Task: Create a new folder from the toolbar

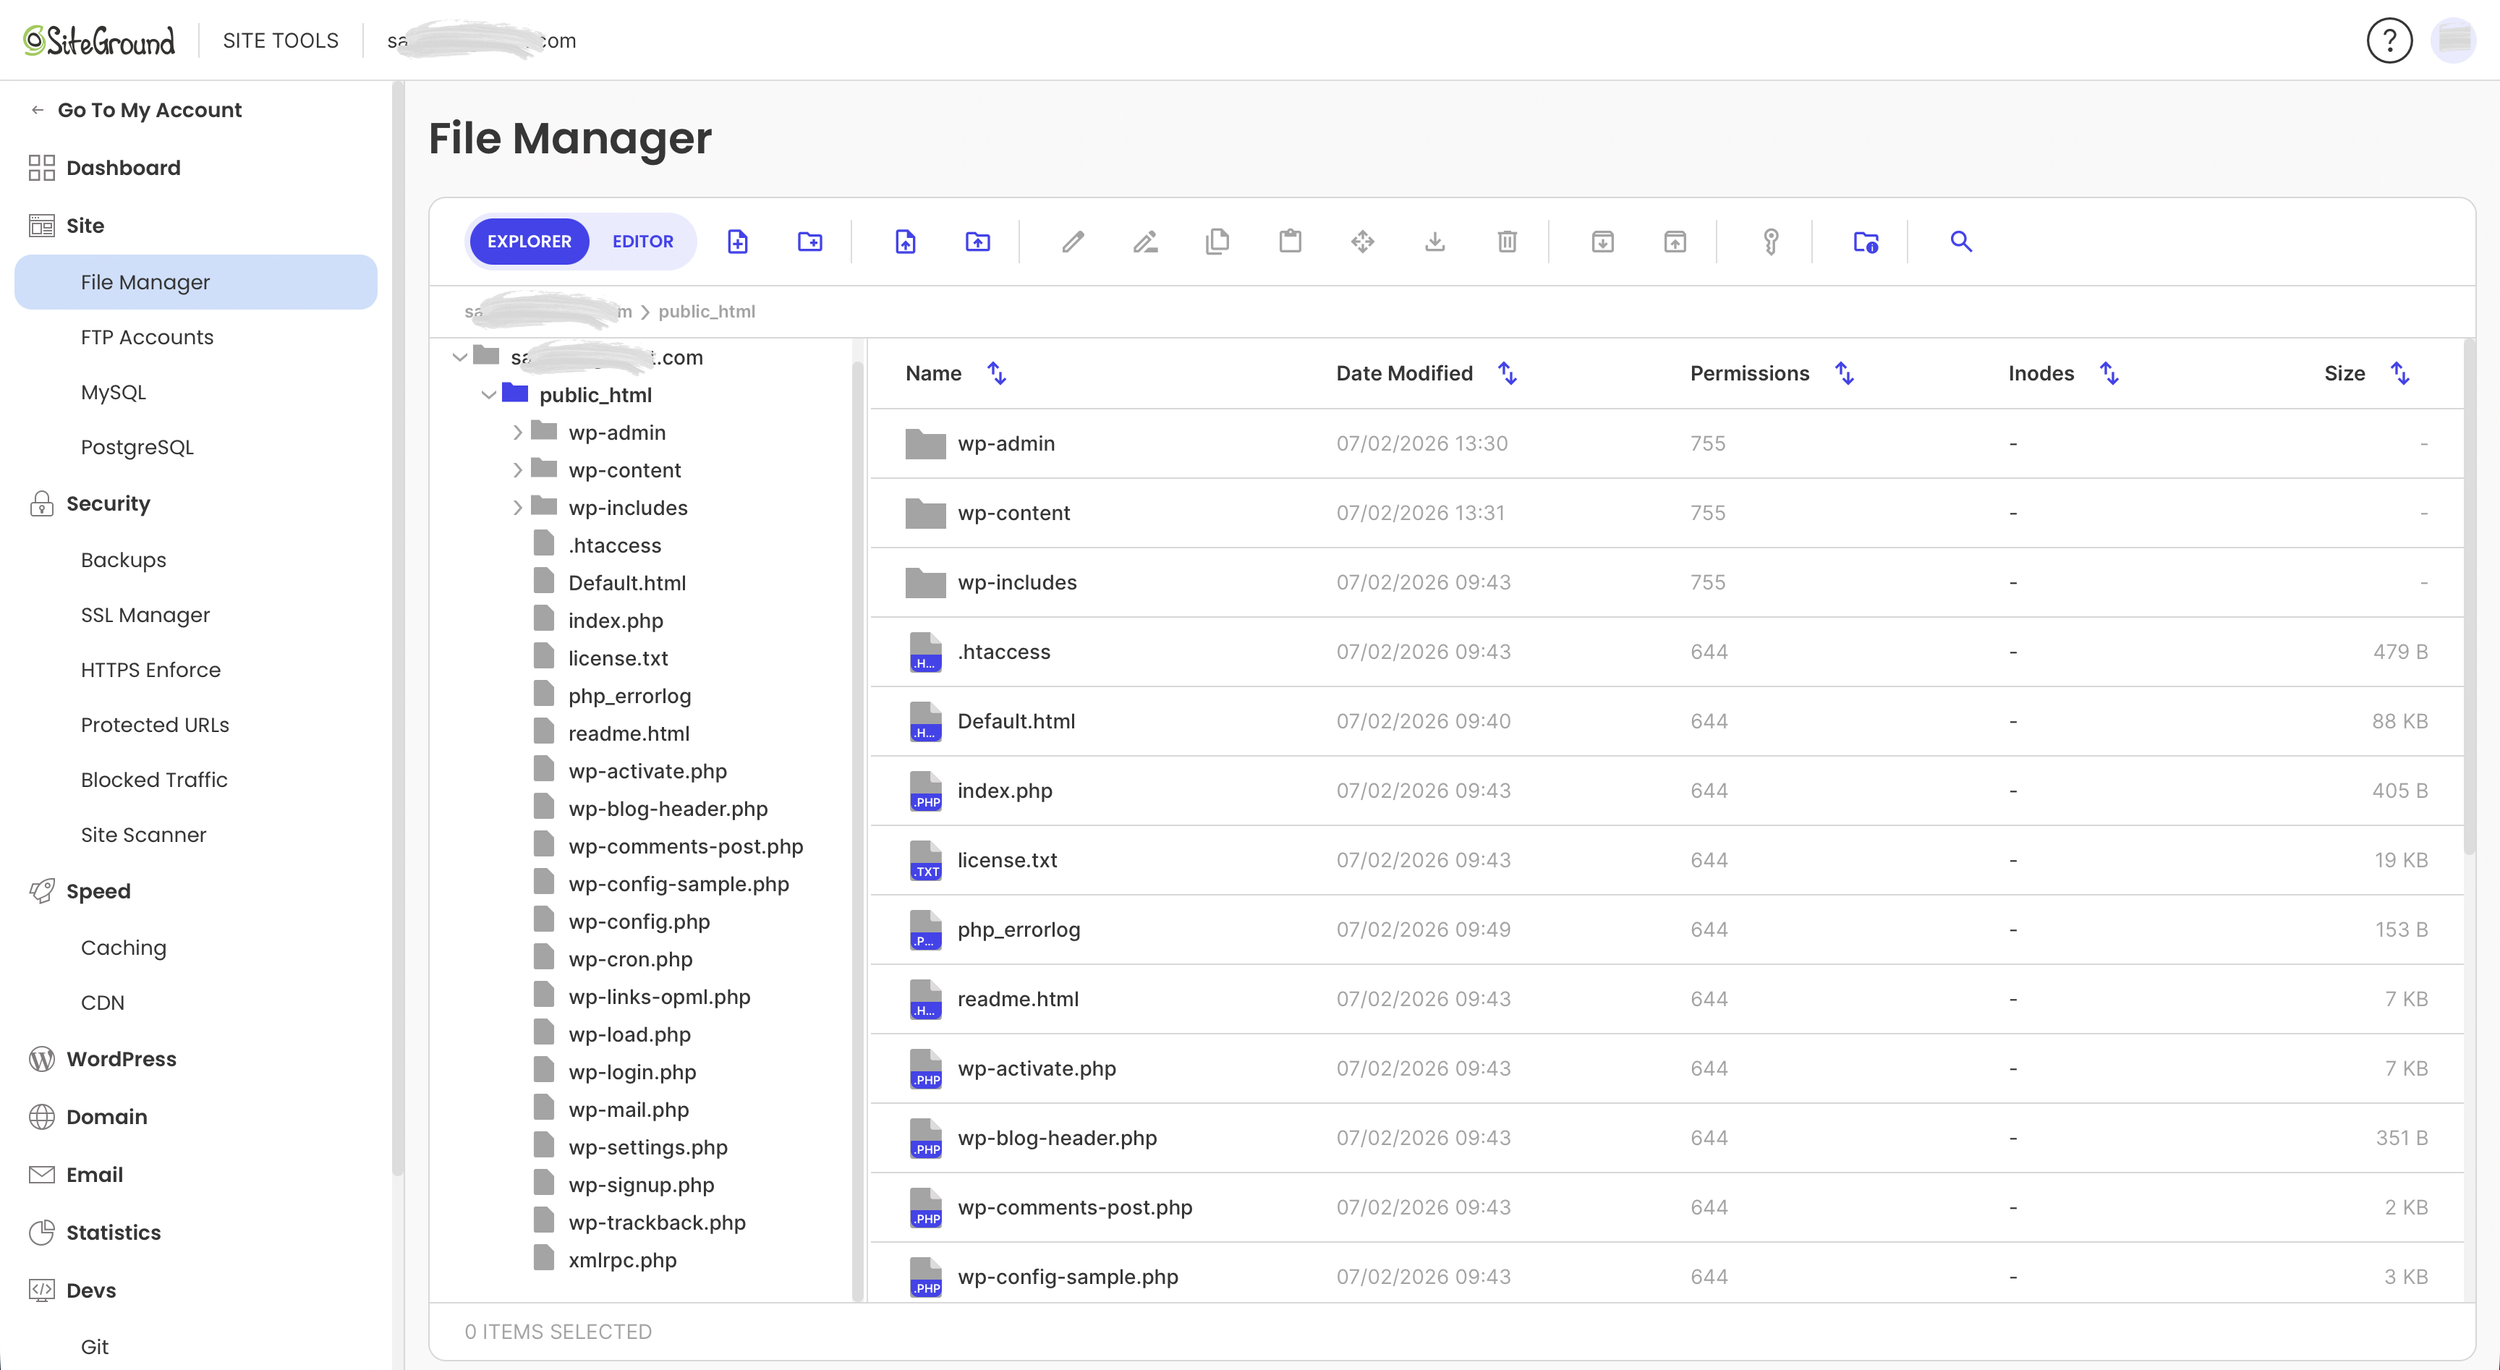Action: tap(810, 241)
